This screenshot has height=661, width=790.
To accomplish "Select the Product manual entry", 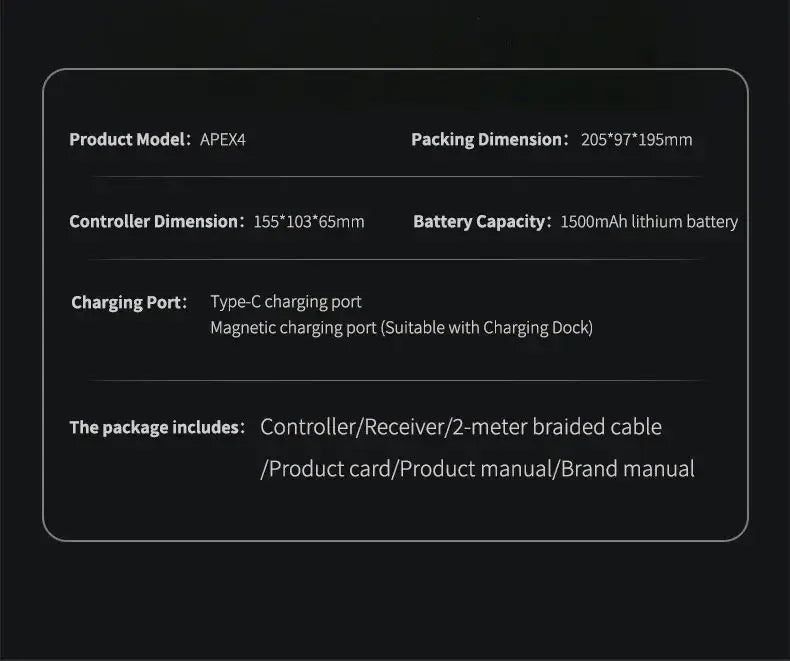I will (x=476, y=469).
